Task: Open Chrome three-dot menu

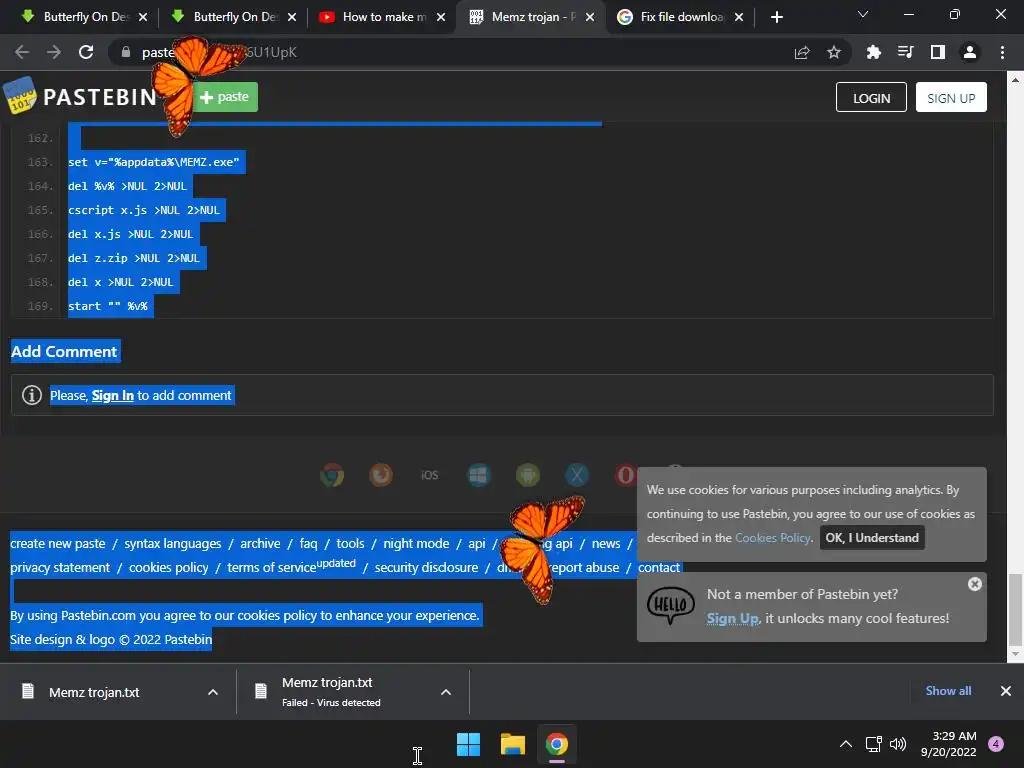Action: pyautogui.click(x=1002, y=52)
